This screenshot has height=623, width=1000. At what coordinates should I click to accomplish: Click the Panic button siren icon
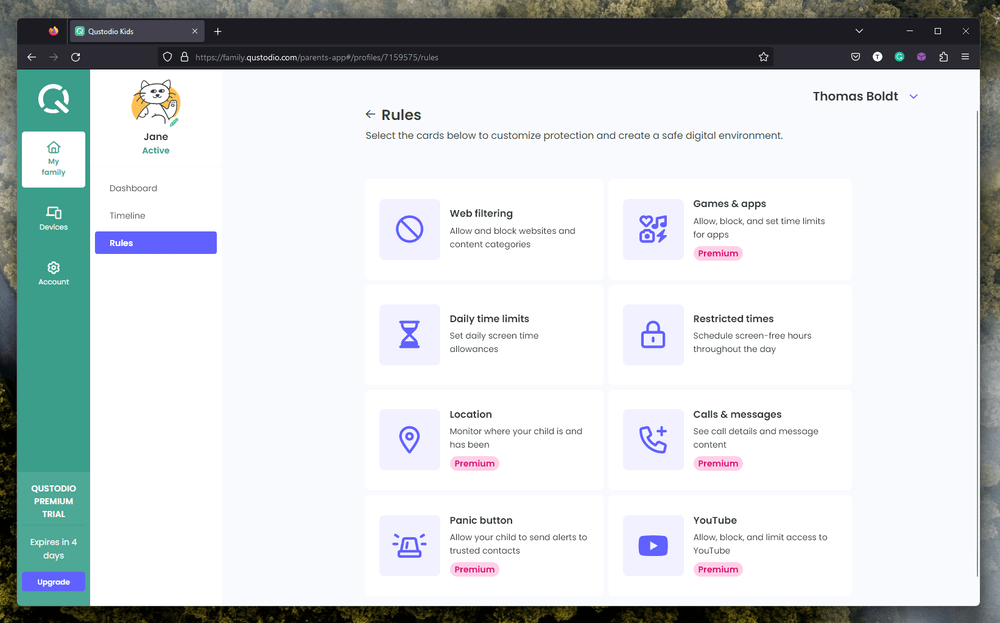point(409,545)
